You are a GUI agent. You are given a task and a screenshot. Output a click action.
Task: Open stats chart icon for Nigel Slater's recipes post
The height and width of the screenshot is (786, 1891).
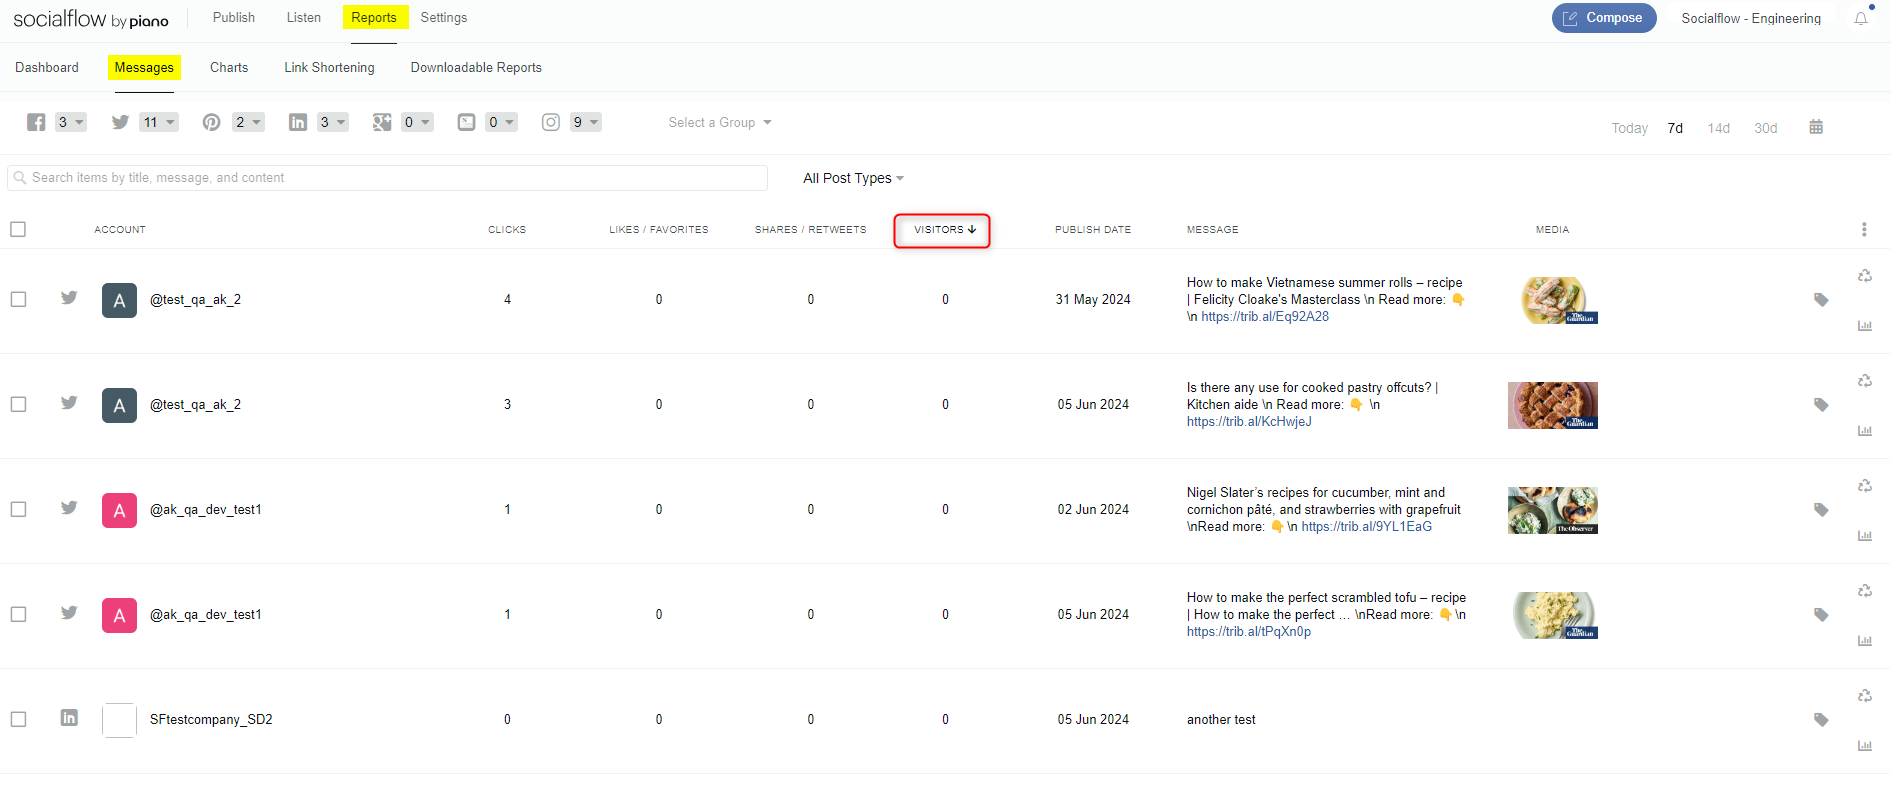[x=1865, y=536]
